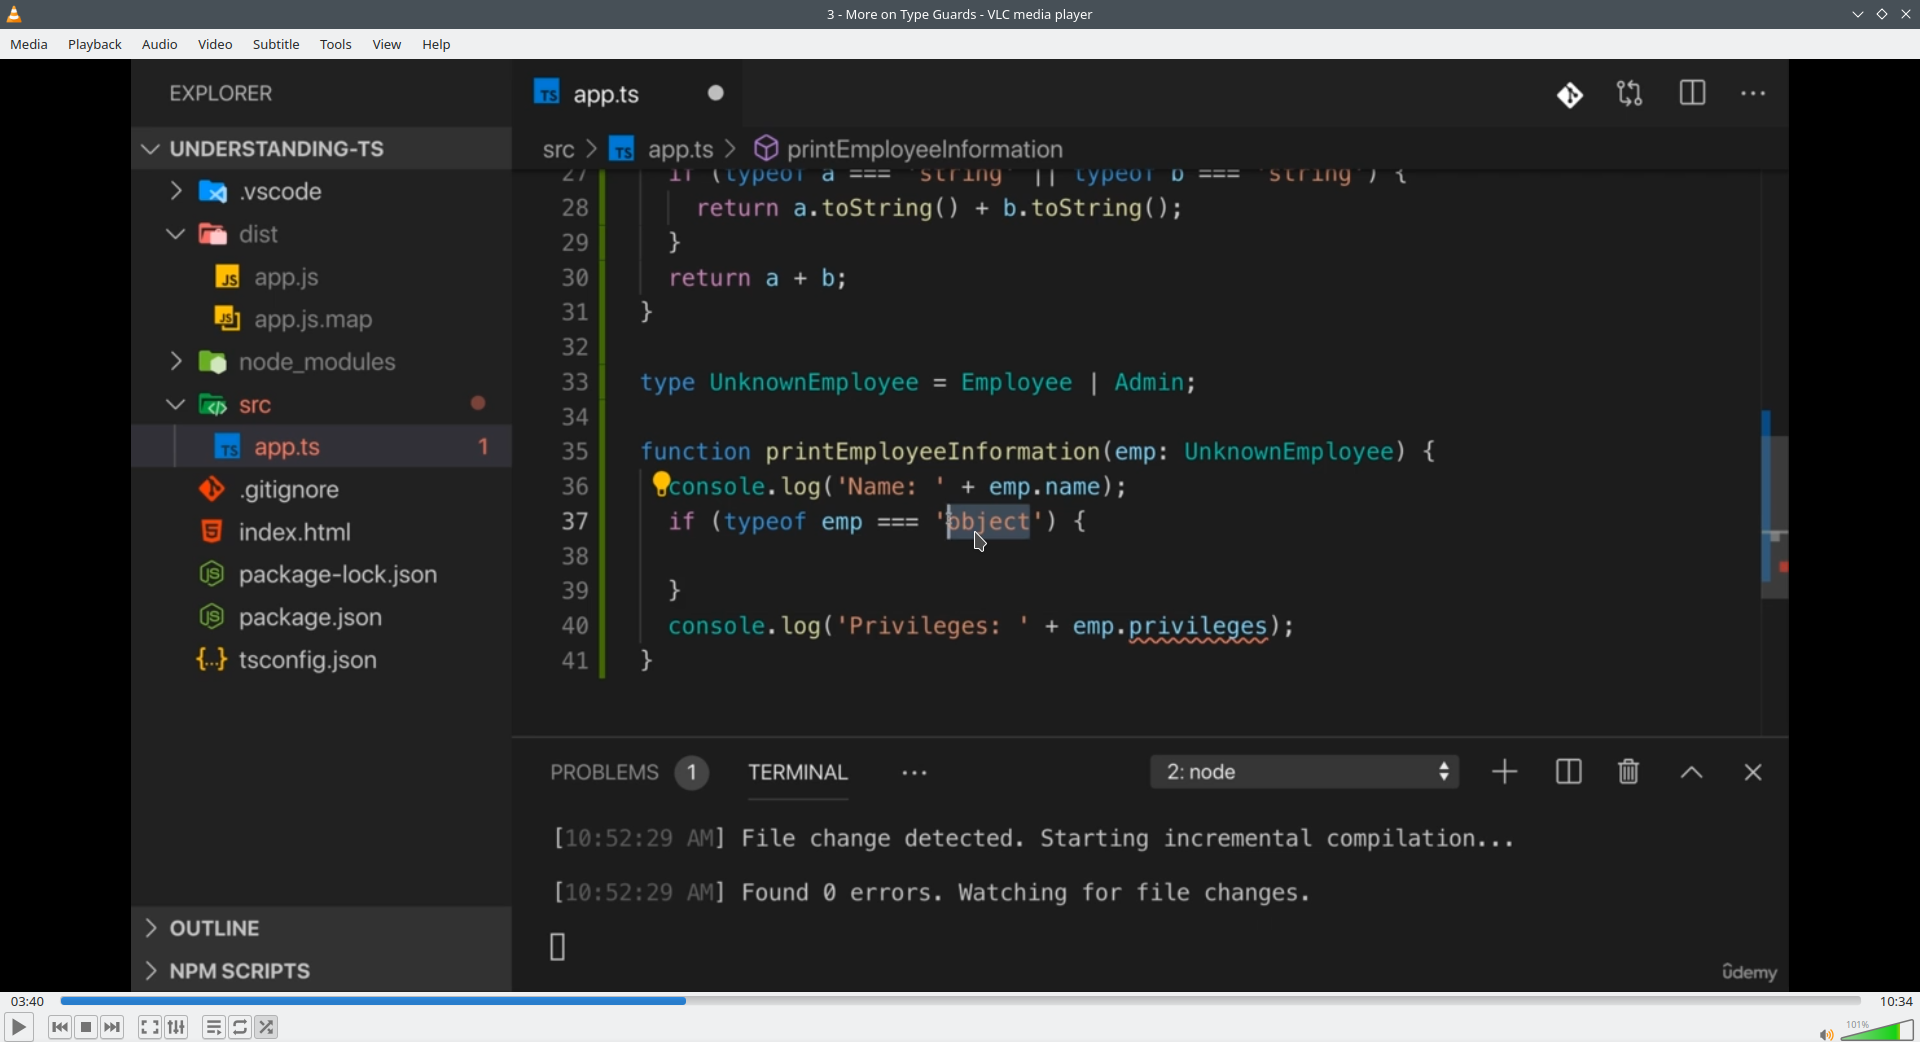Click line number 37 in gutter
This screenshot has width=1920, height=1042.
pos(575,522)
